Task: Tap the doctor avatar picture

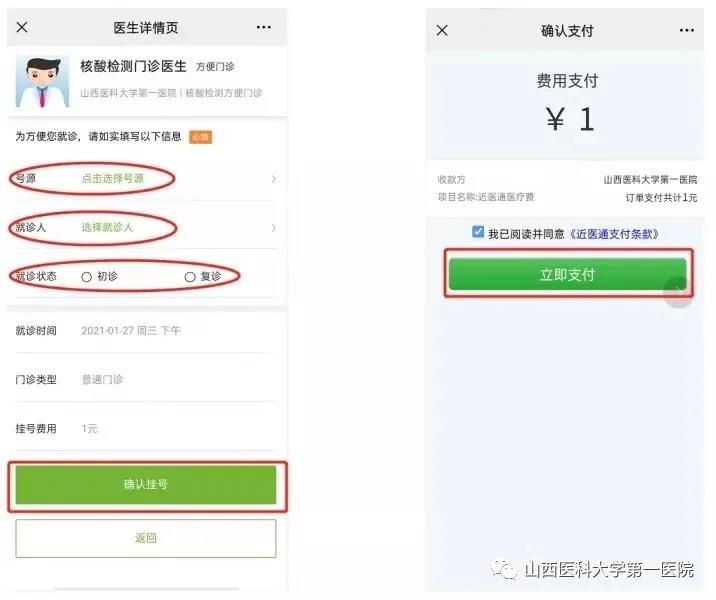Action: tap(42, 81)
